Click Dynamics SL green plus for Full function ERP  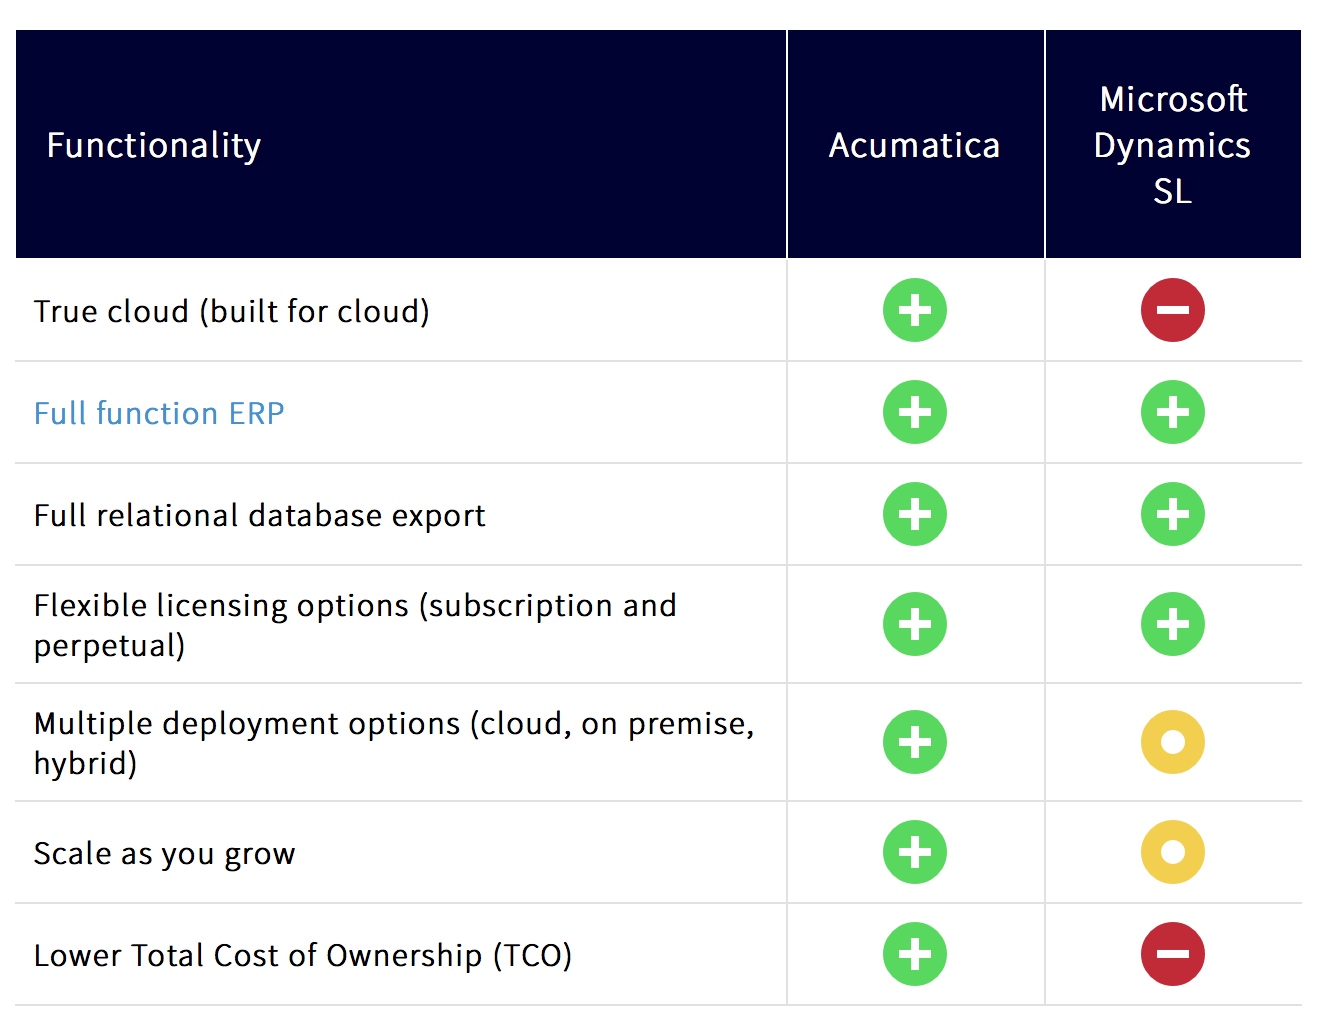(x=1172, y=412)
